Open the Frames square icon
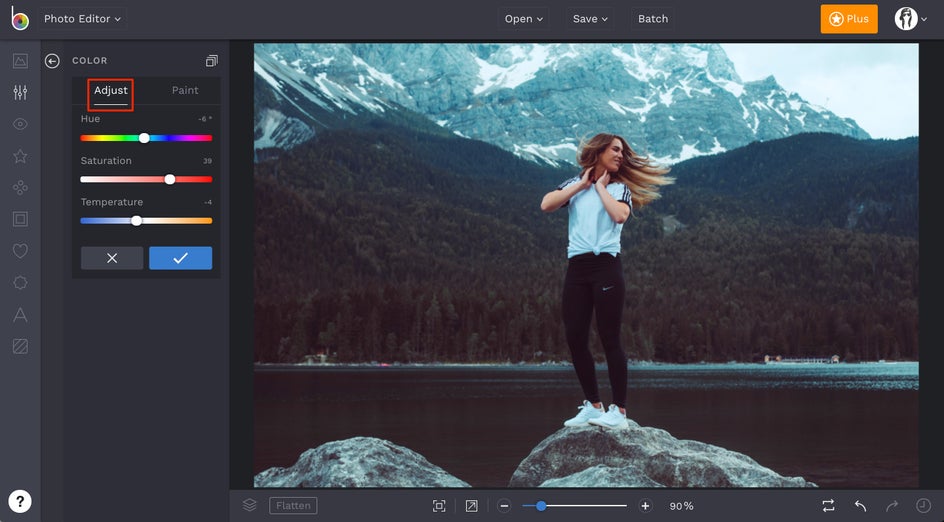Image resolution: width=944 pixels, height=522 pixels. [x=20, y=219]
